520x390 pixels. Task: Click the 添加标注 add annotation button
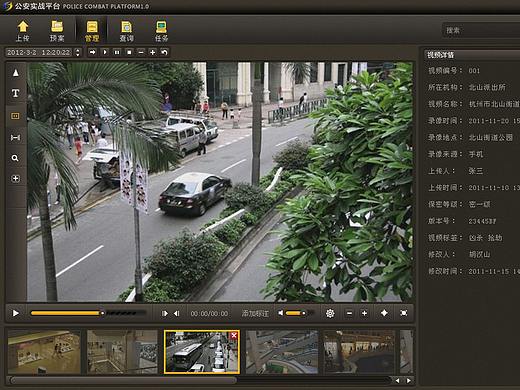255,313
